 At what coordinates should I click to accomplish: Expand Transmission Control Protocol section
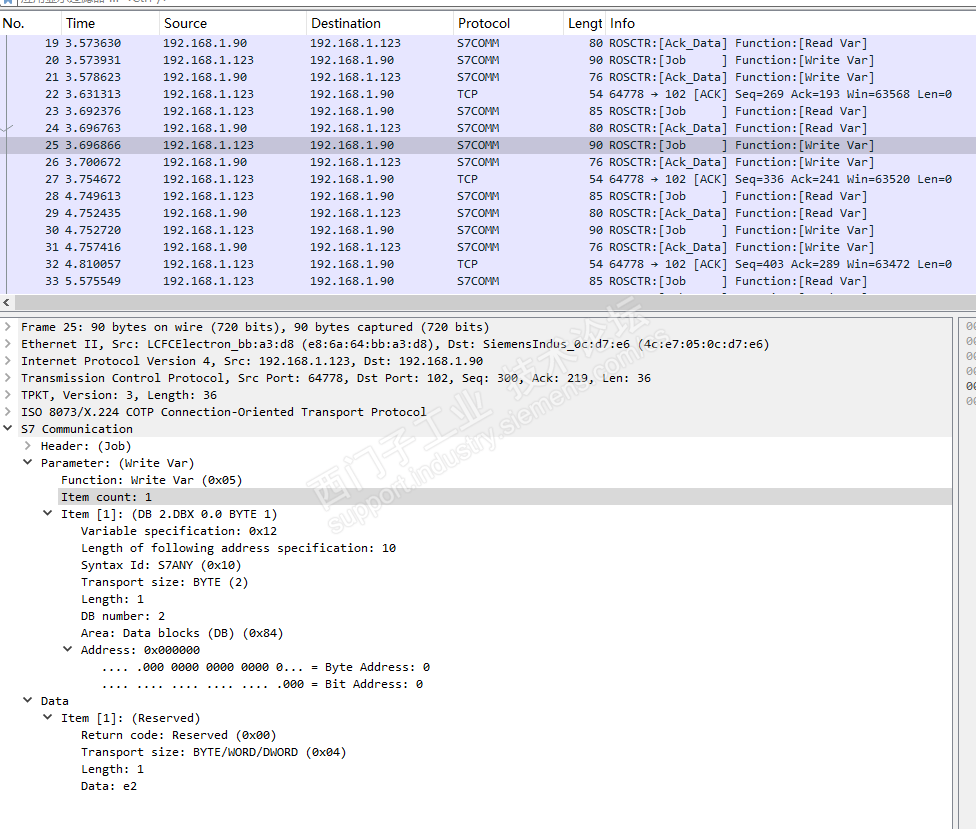point(8,378)
